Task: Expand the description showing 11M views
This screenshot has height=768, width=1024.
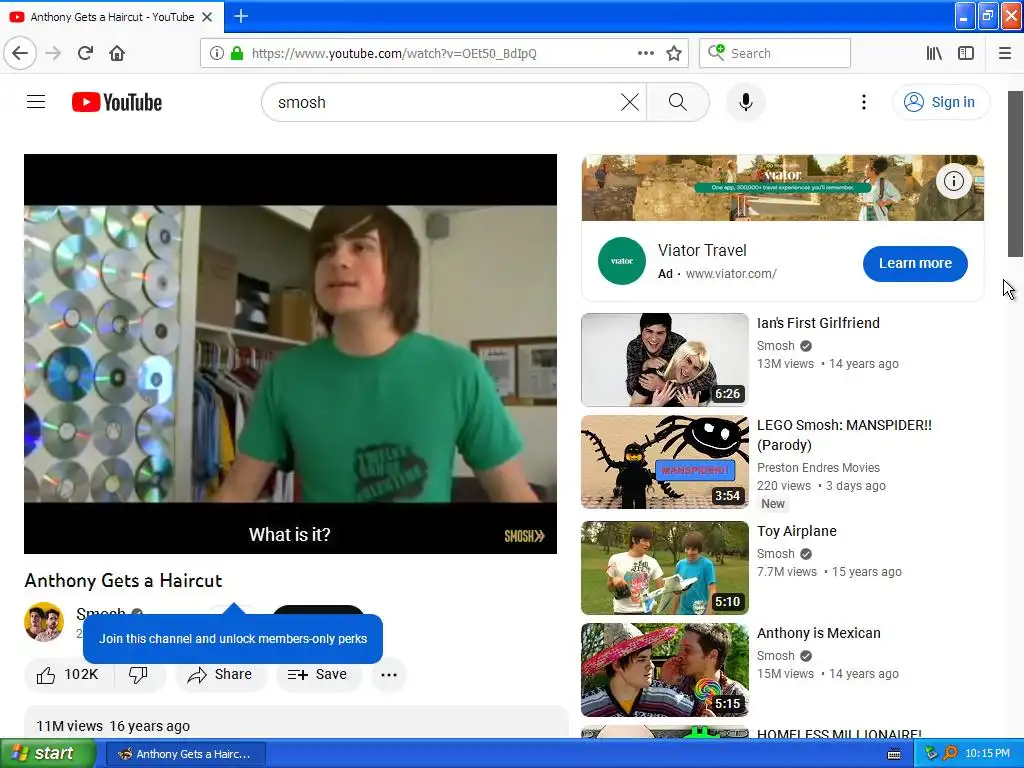Action: pos(296,723)
